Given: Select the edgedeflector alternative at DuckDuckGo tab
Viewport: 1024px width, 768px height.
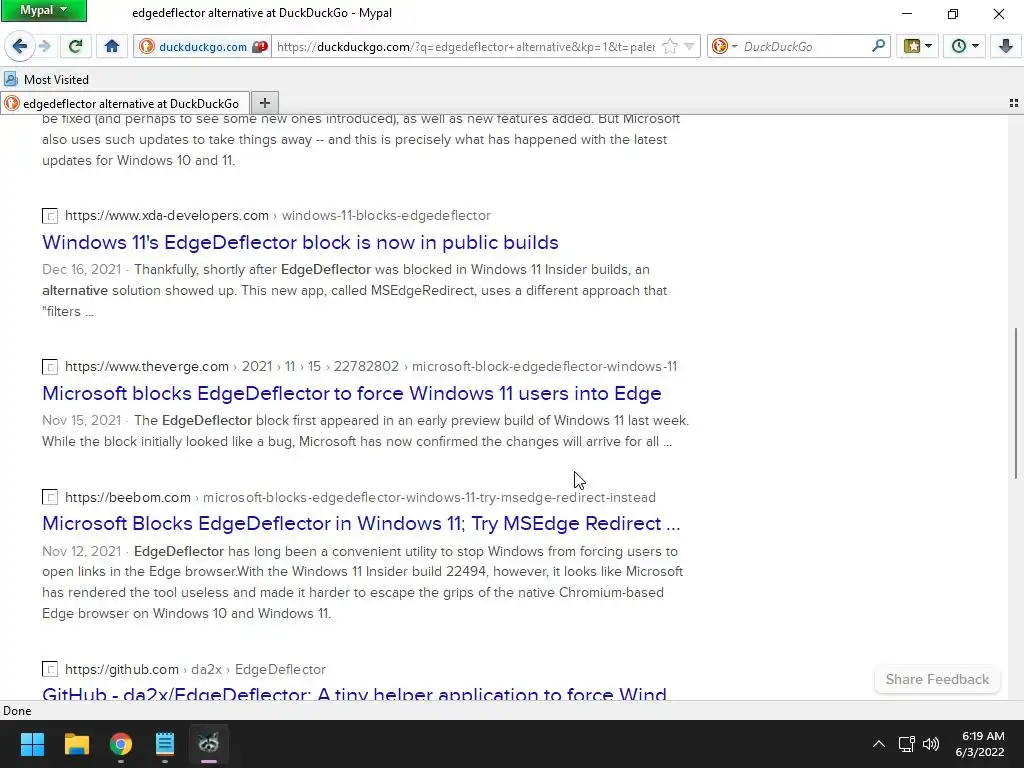Looking at the screenshot, I should point(125,103).
